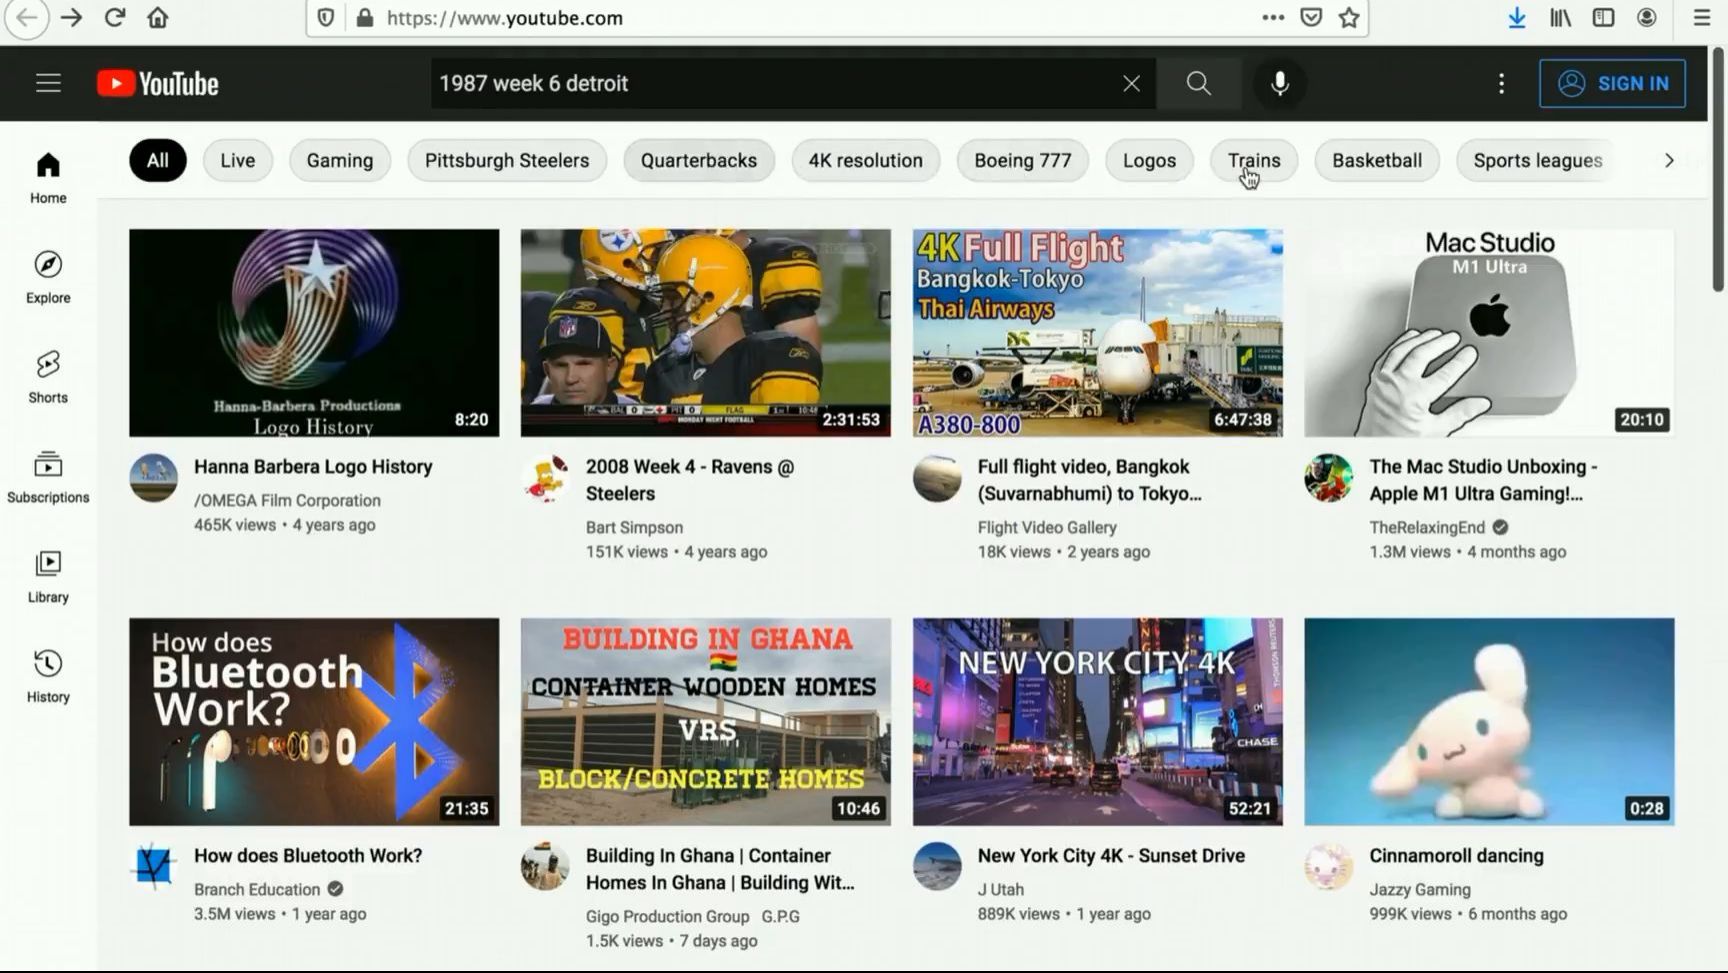Open Explore in the sidebar
1728x973 pixels.
coord(48,277)
